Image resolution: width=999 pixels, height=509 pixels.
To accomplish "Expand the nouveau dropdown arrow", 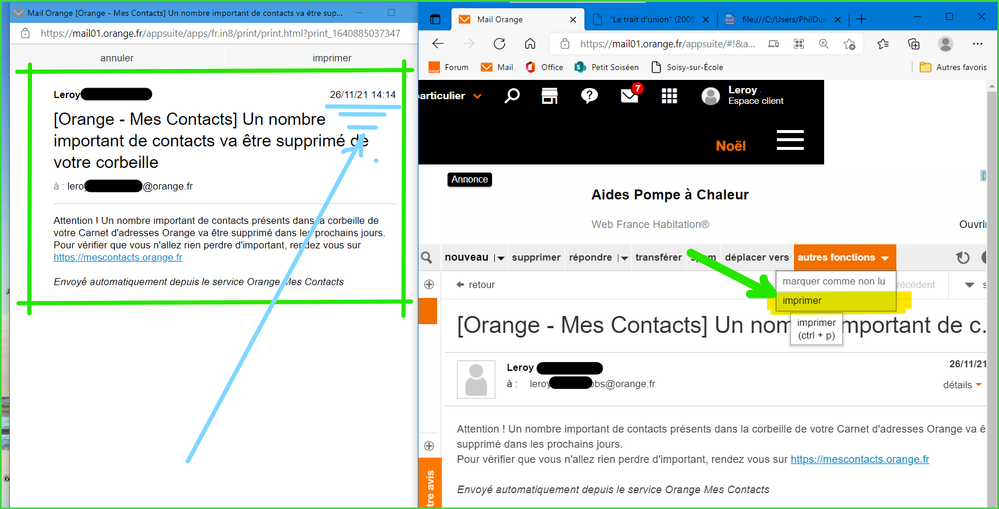I will coord(499,258).
